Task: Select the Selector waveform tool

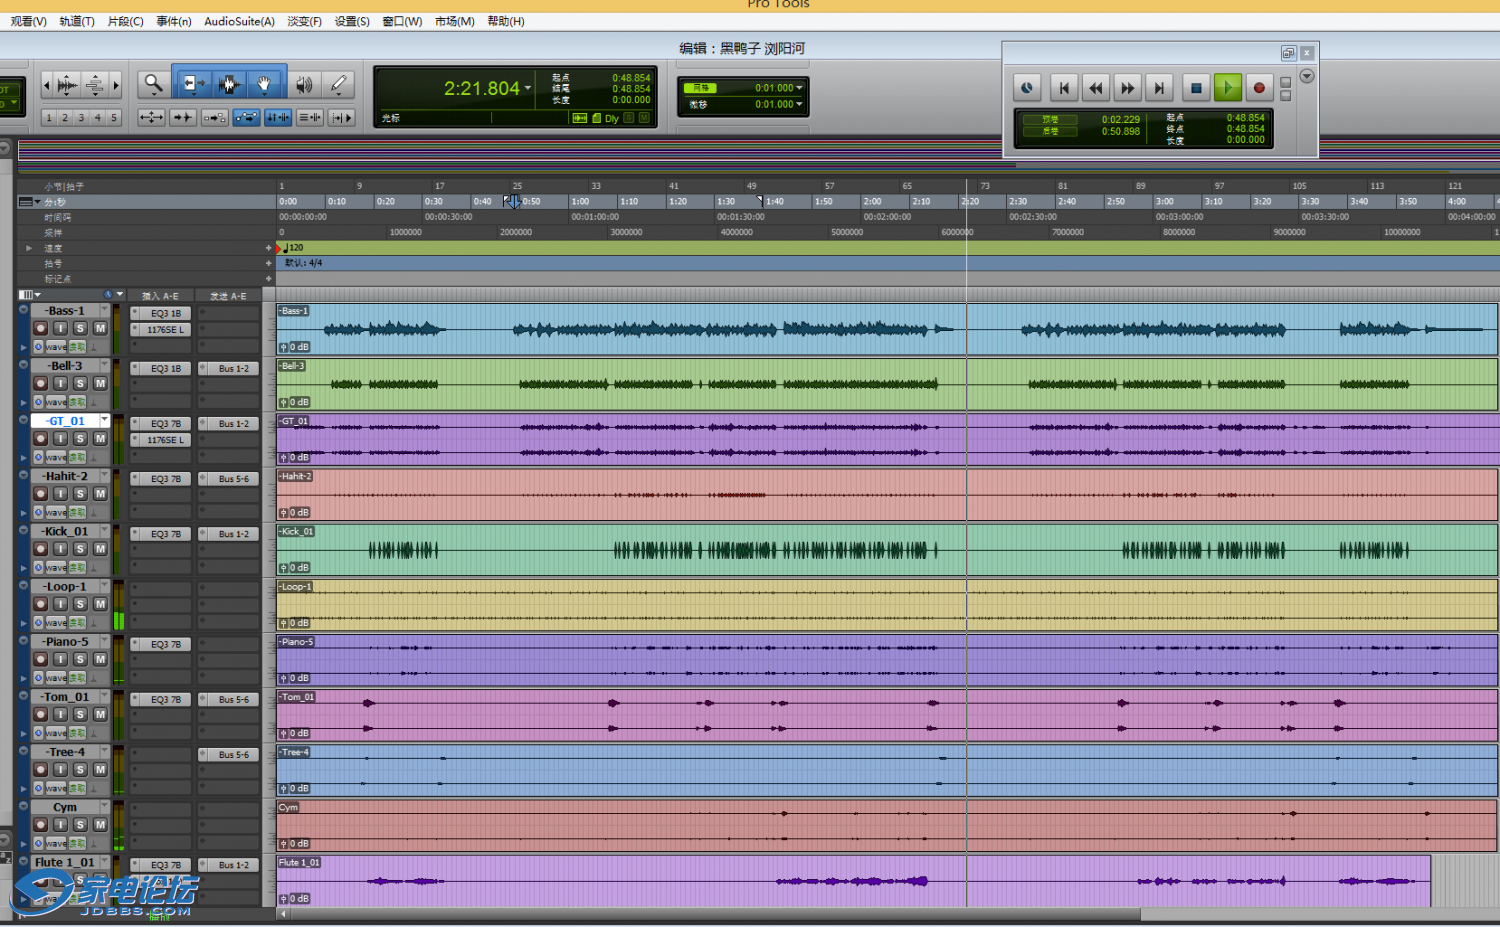Action: coord(229,85)
